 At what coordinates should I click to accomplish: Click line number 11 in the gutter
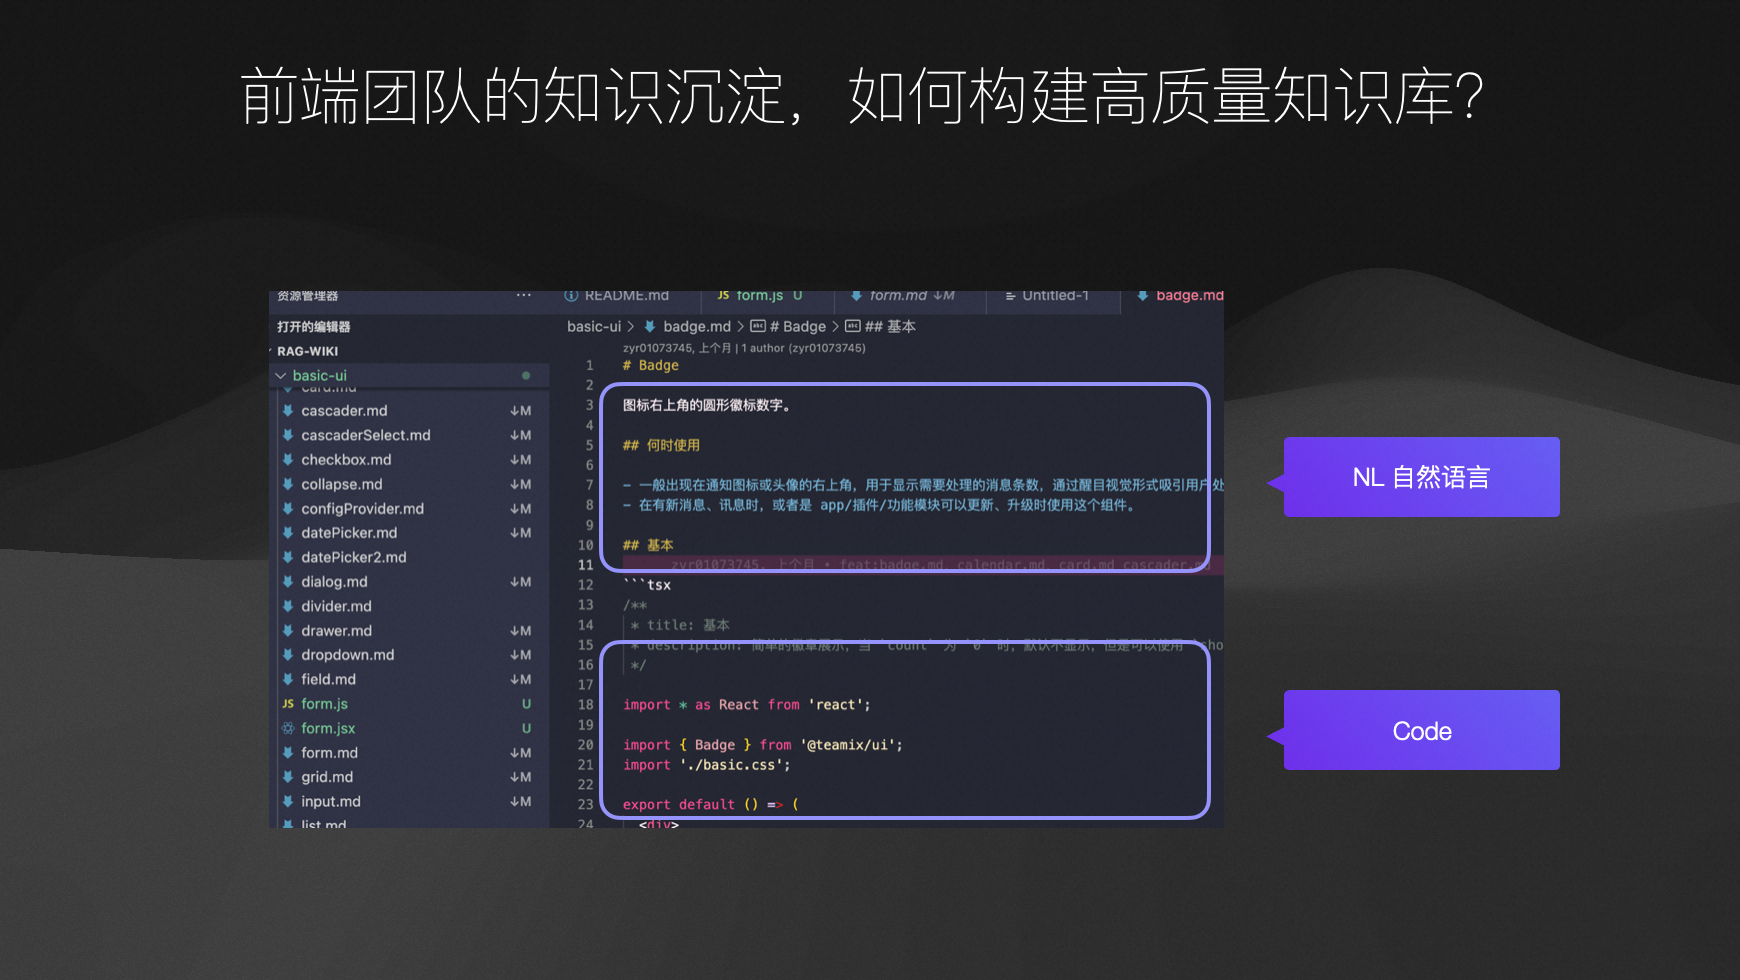pyautogui.click(x=586, y=565)
